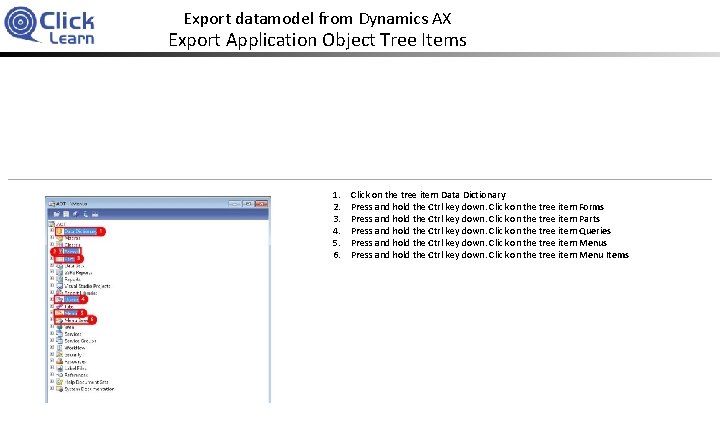Select the Menu Items tree item
The width and height of the screenshot is (720, 437).
[x=76, y=320]
